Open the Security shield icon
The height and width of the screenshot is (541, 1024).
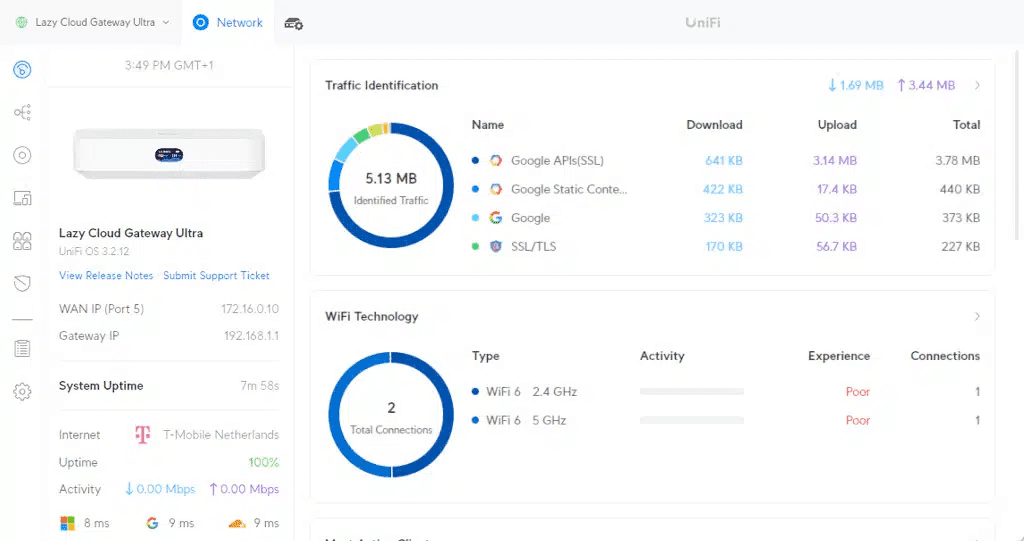tap(22, 284)
